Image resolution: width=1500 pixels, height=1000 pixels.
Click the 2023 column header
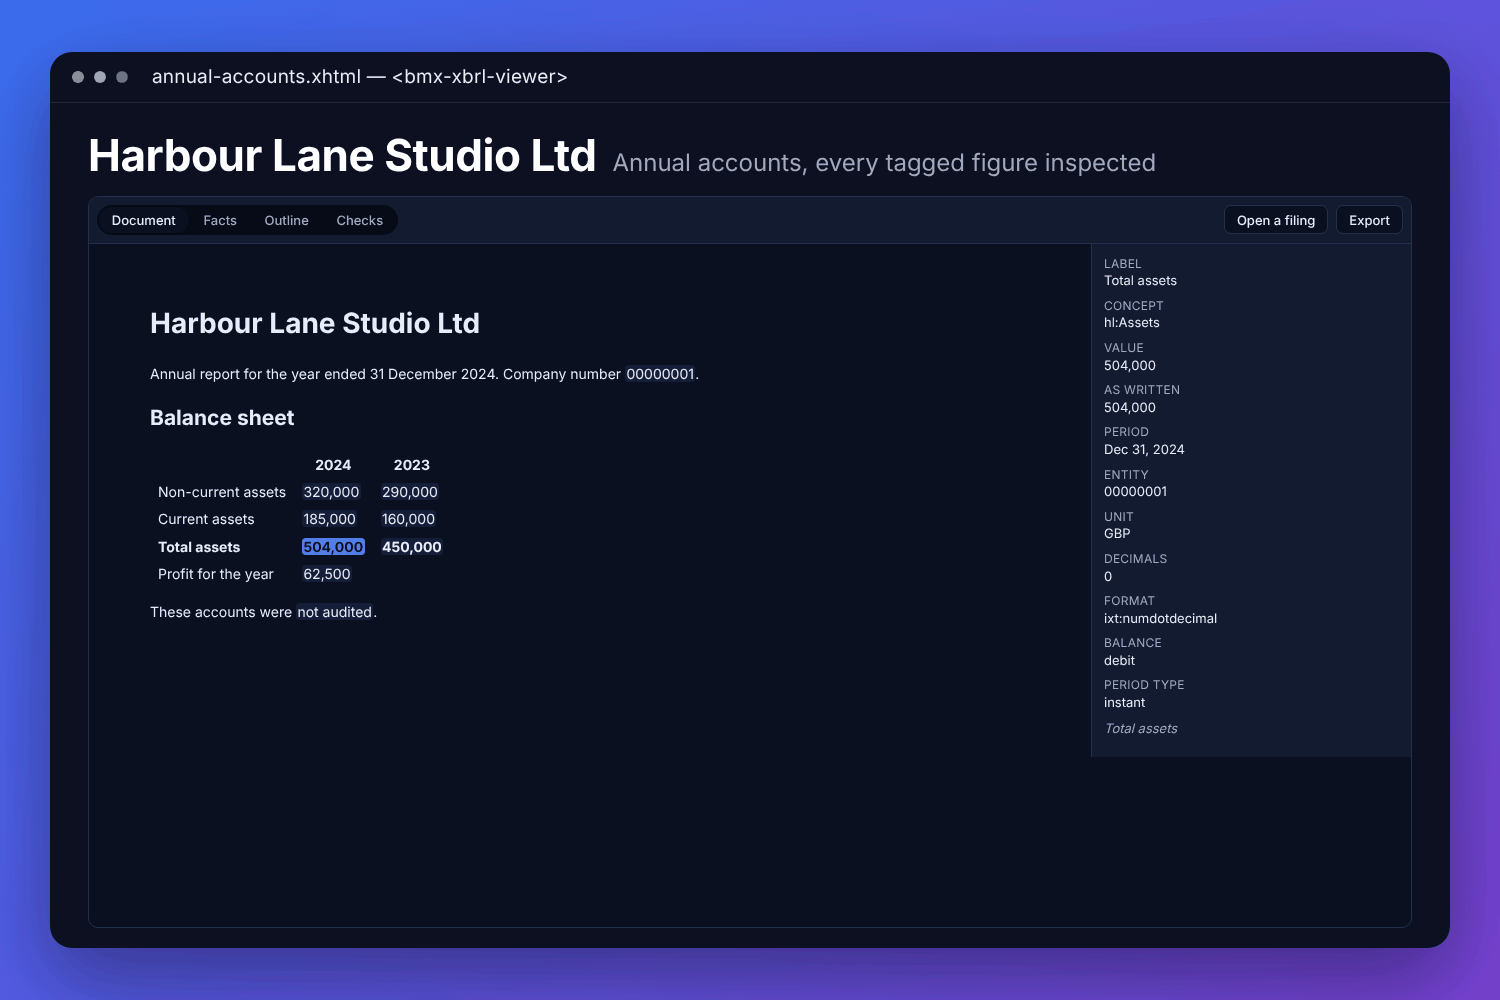coord(411,465)
